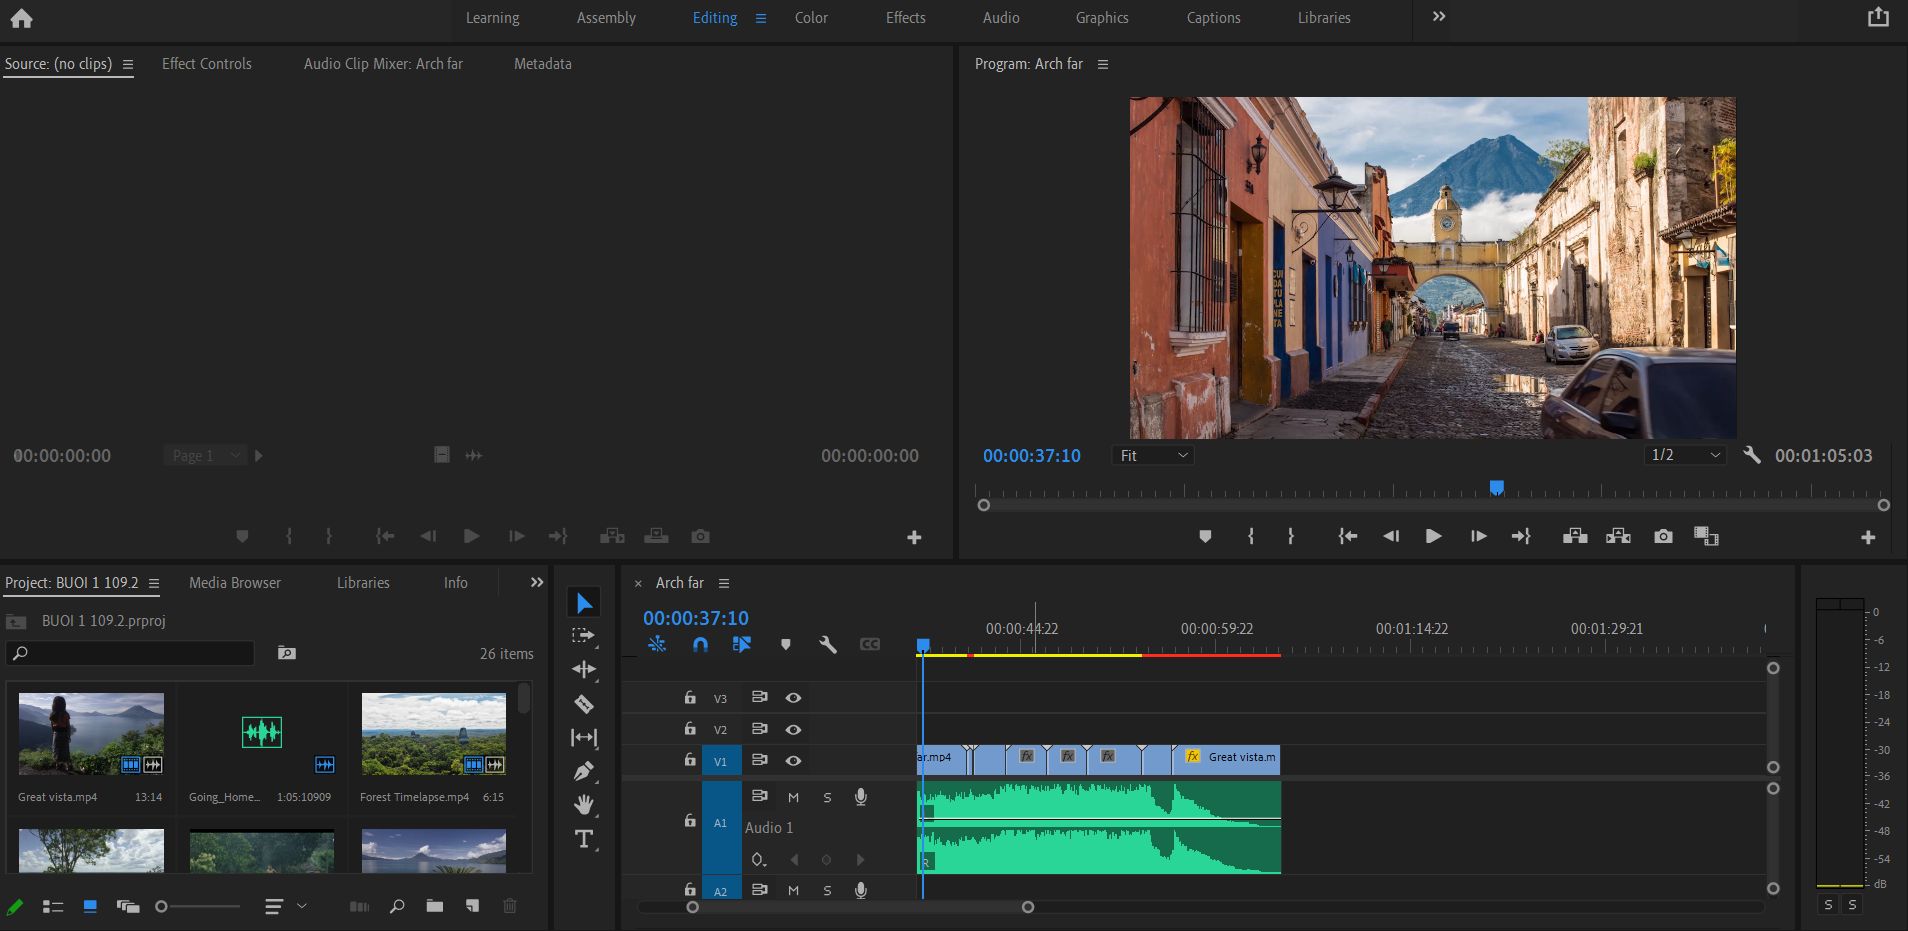Open timeline display settings wrench
The image size is (1908, 931).
[x=828, y=644]
